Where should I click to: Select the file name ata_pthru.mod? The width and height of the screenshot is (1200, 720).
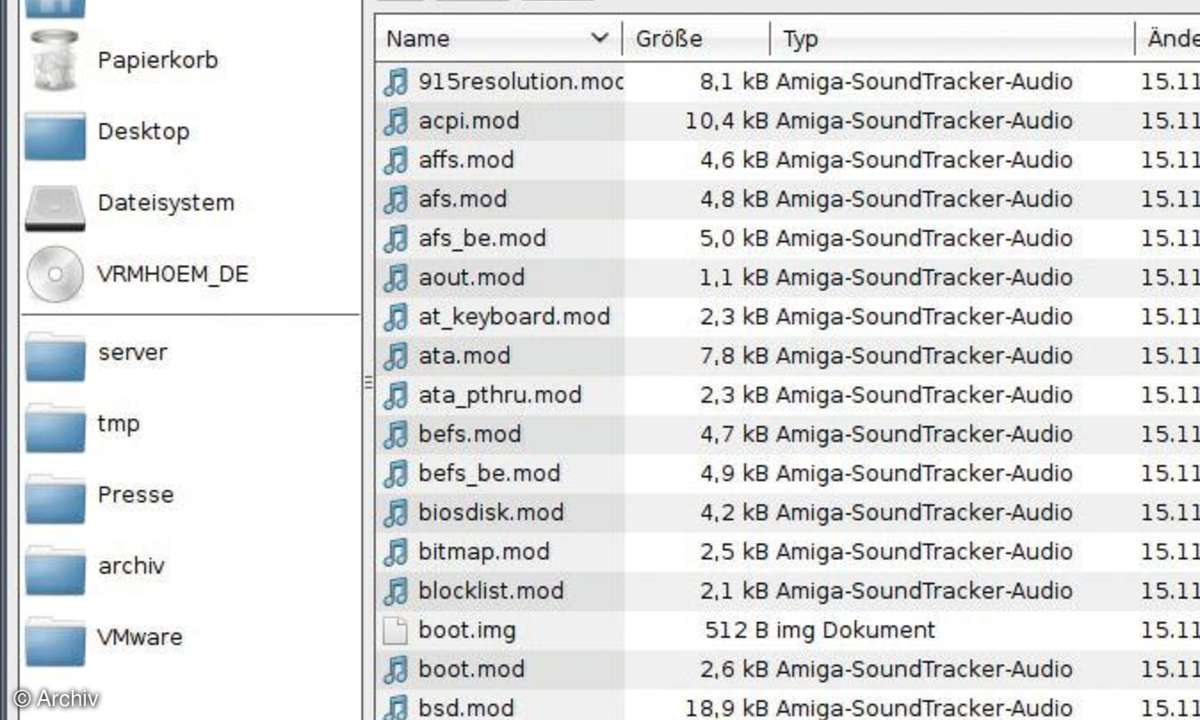pos(500,395)
